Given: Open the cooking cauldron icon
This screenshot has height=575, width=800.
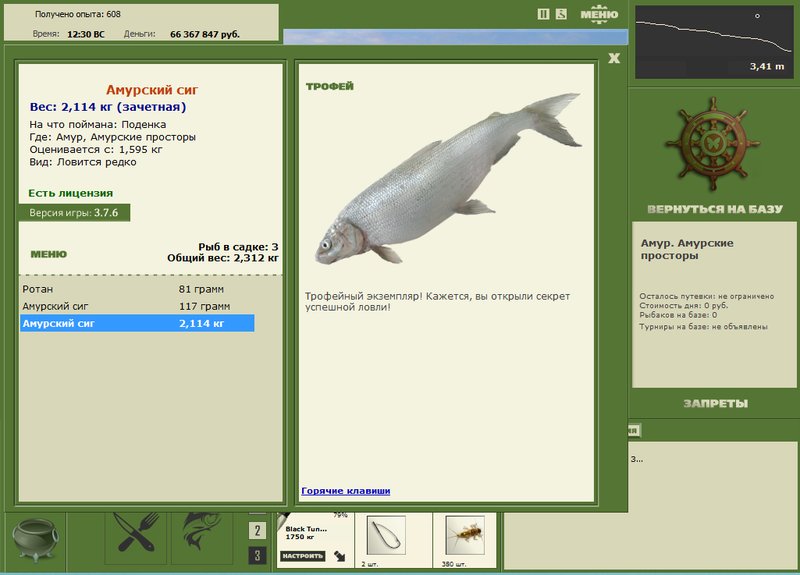Looking at the screenshot, I should (x=36, y=540).
